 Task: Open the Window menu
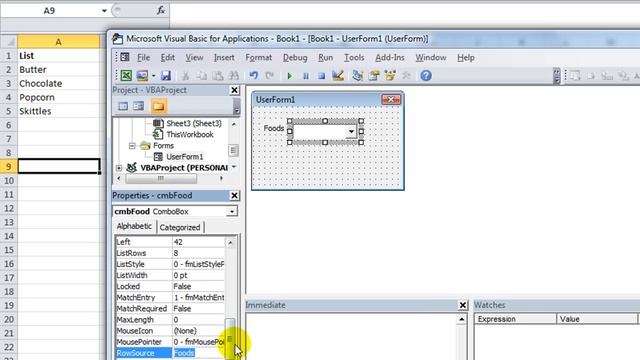[431, 58]
